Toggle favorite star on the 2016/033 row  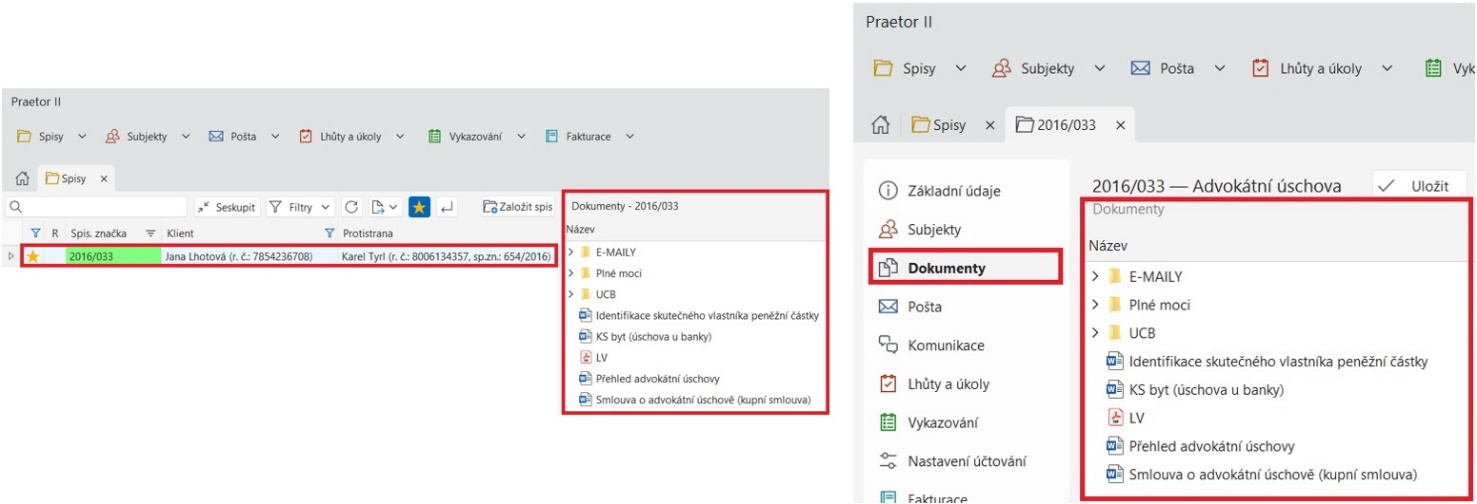point(33,257)
